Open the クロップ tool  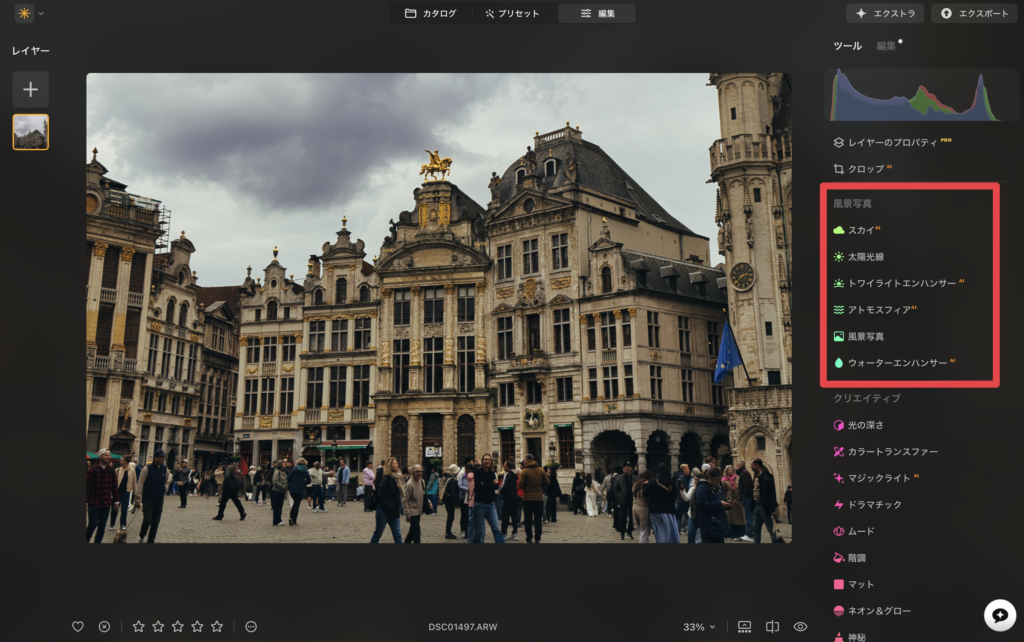(863, 169)
